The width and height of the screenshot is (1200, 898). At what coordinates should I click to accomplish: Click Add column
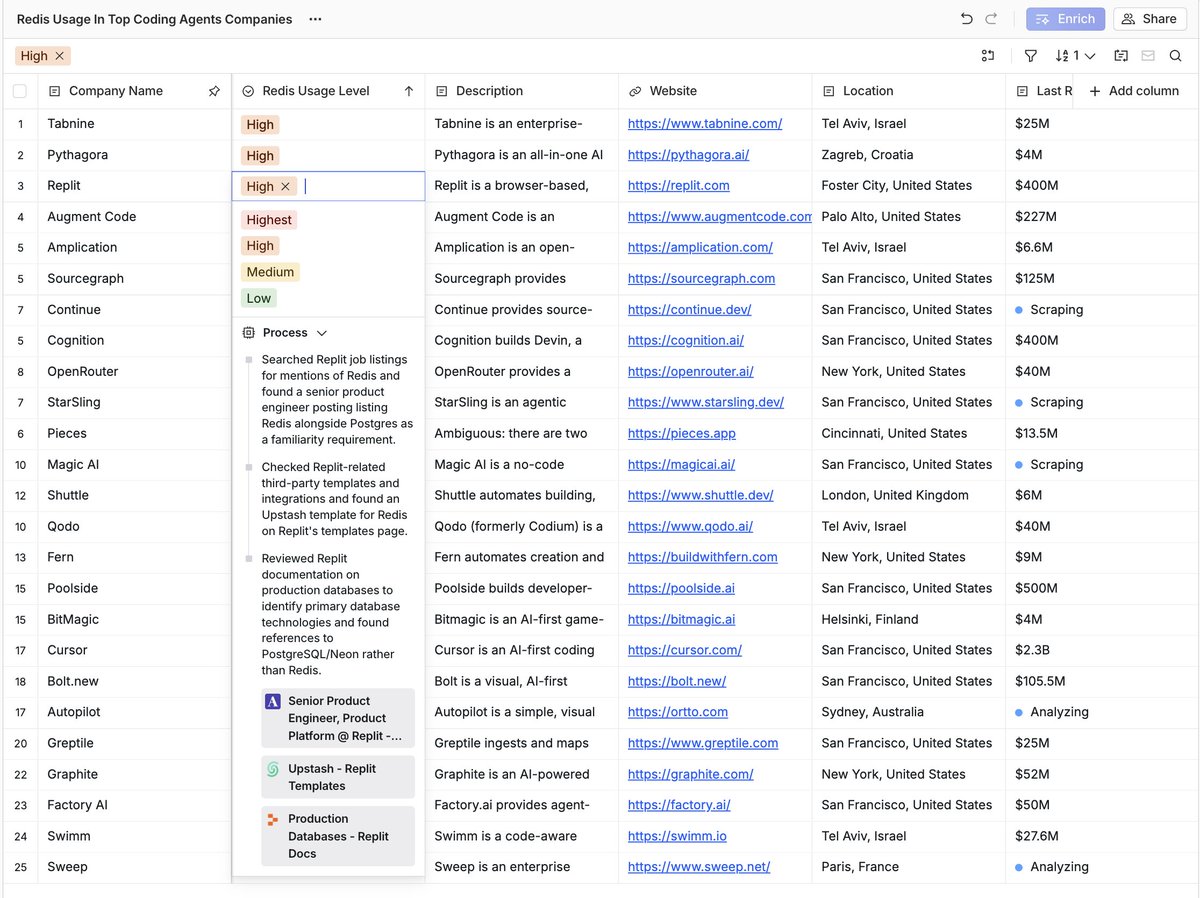[1134, 91]
